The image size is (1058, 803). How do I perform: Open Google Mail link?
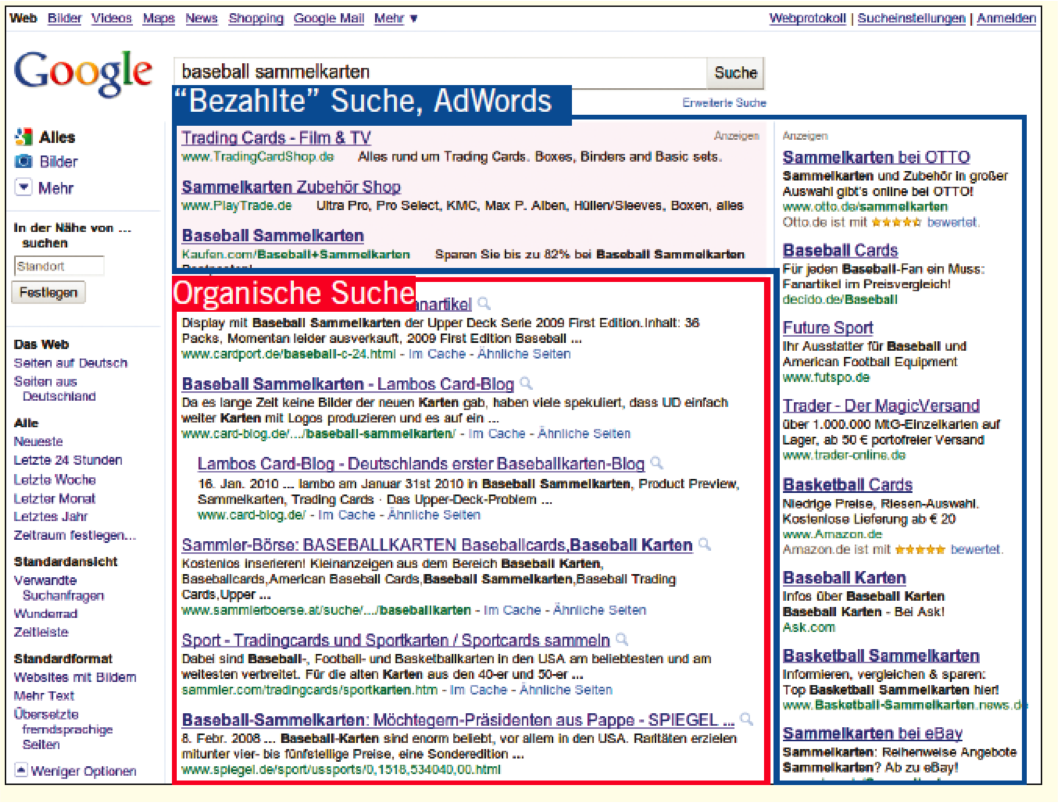(329, 18)
